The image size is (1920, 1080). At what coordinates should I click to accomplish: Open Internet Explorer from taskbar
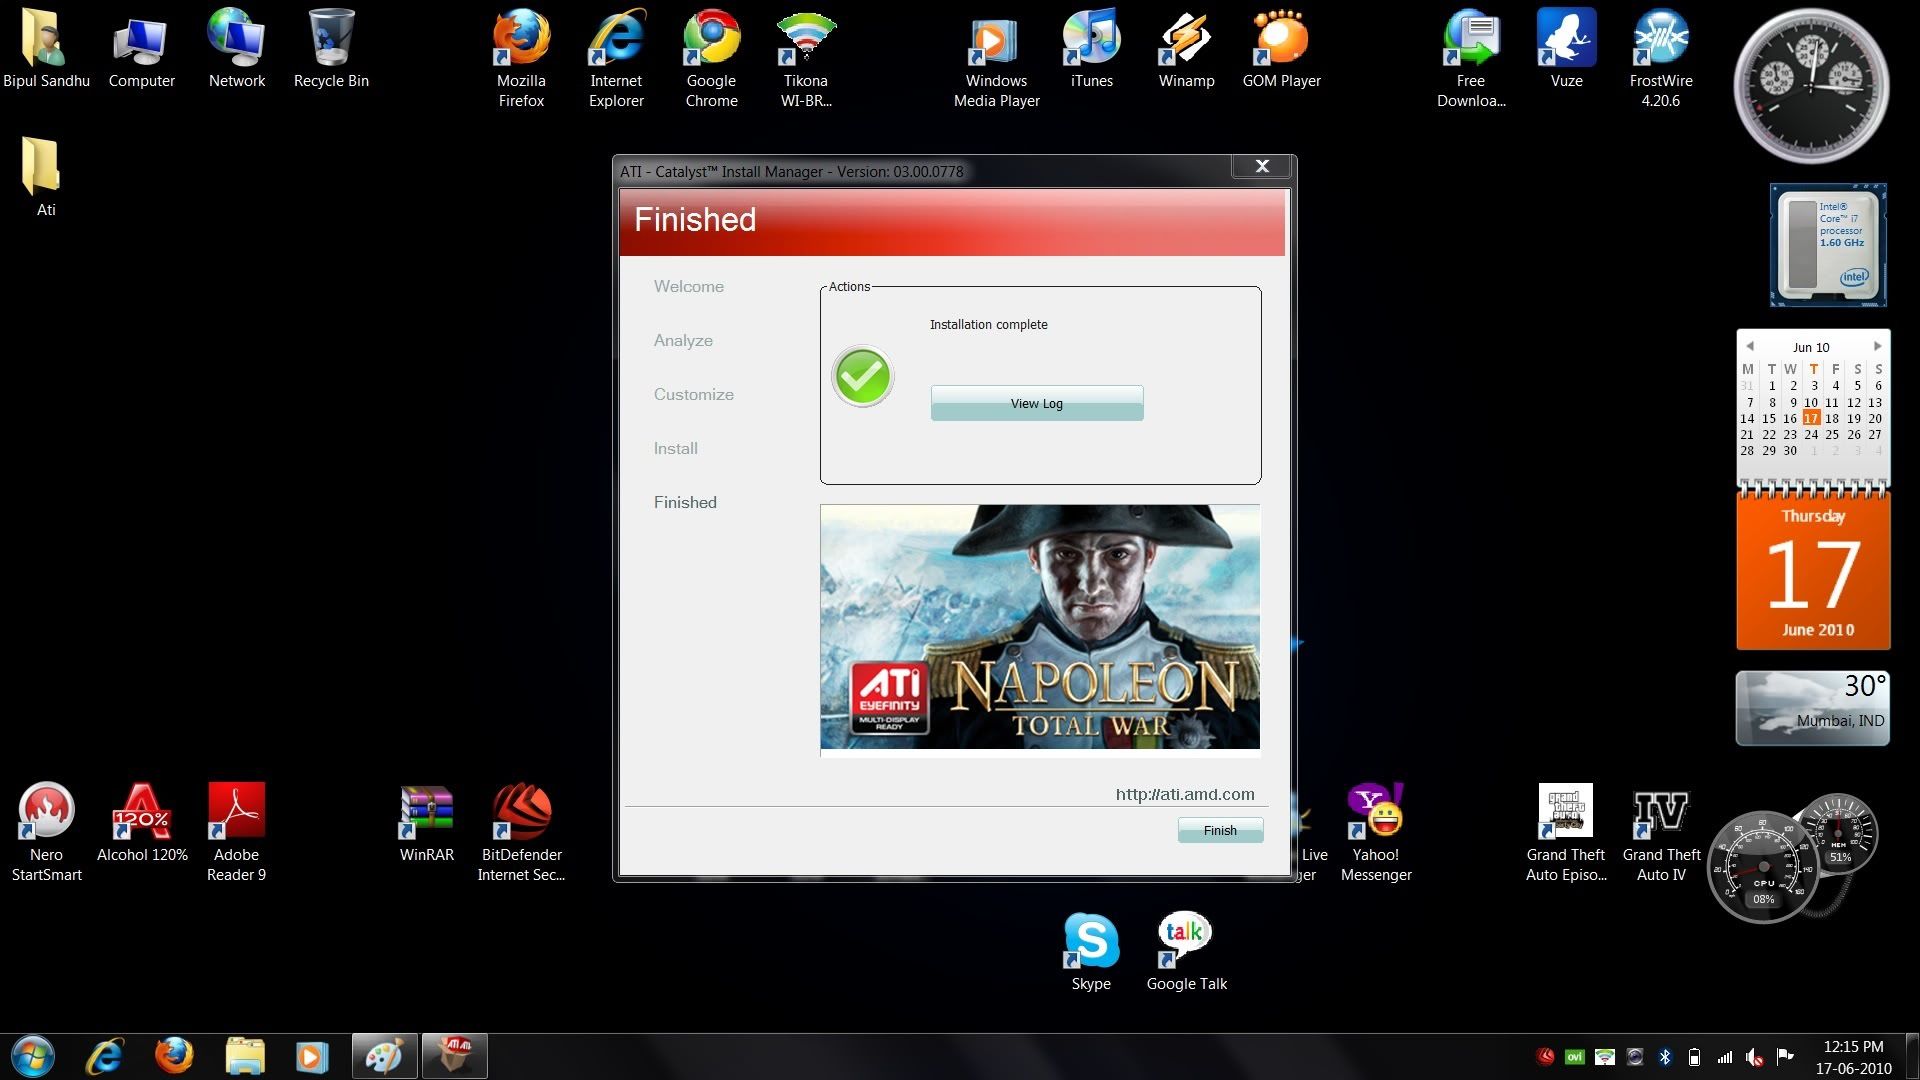[x=105, y=1056]
